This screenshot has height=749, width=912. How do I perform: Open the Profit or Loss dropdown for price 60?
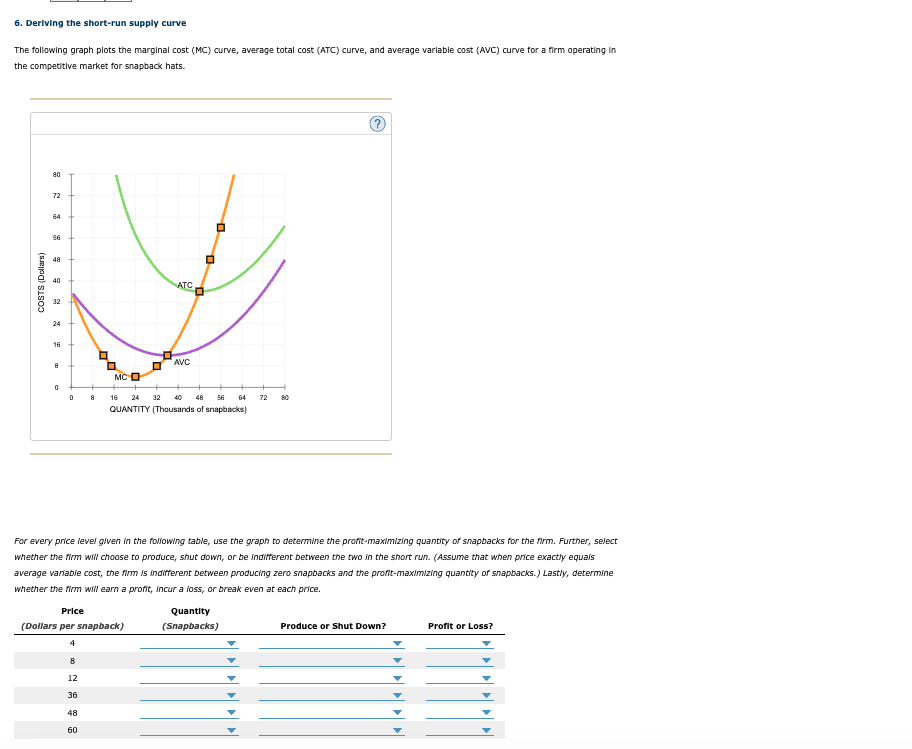tap(487, 731)
